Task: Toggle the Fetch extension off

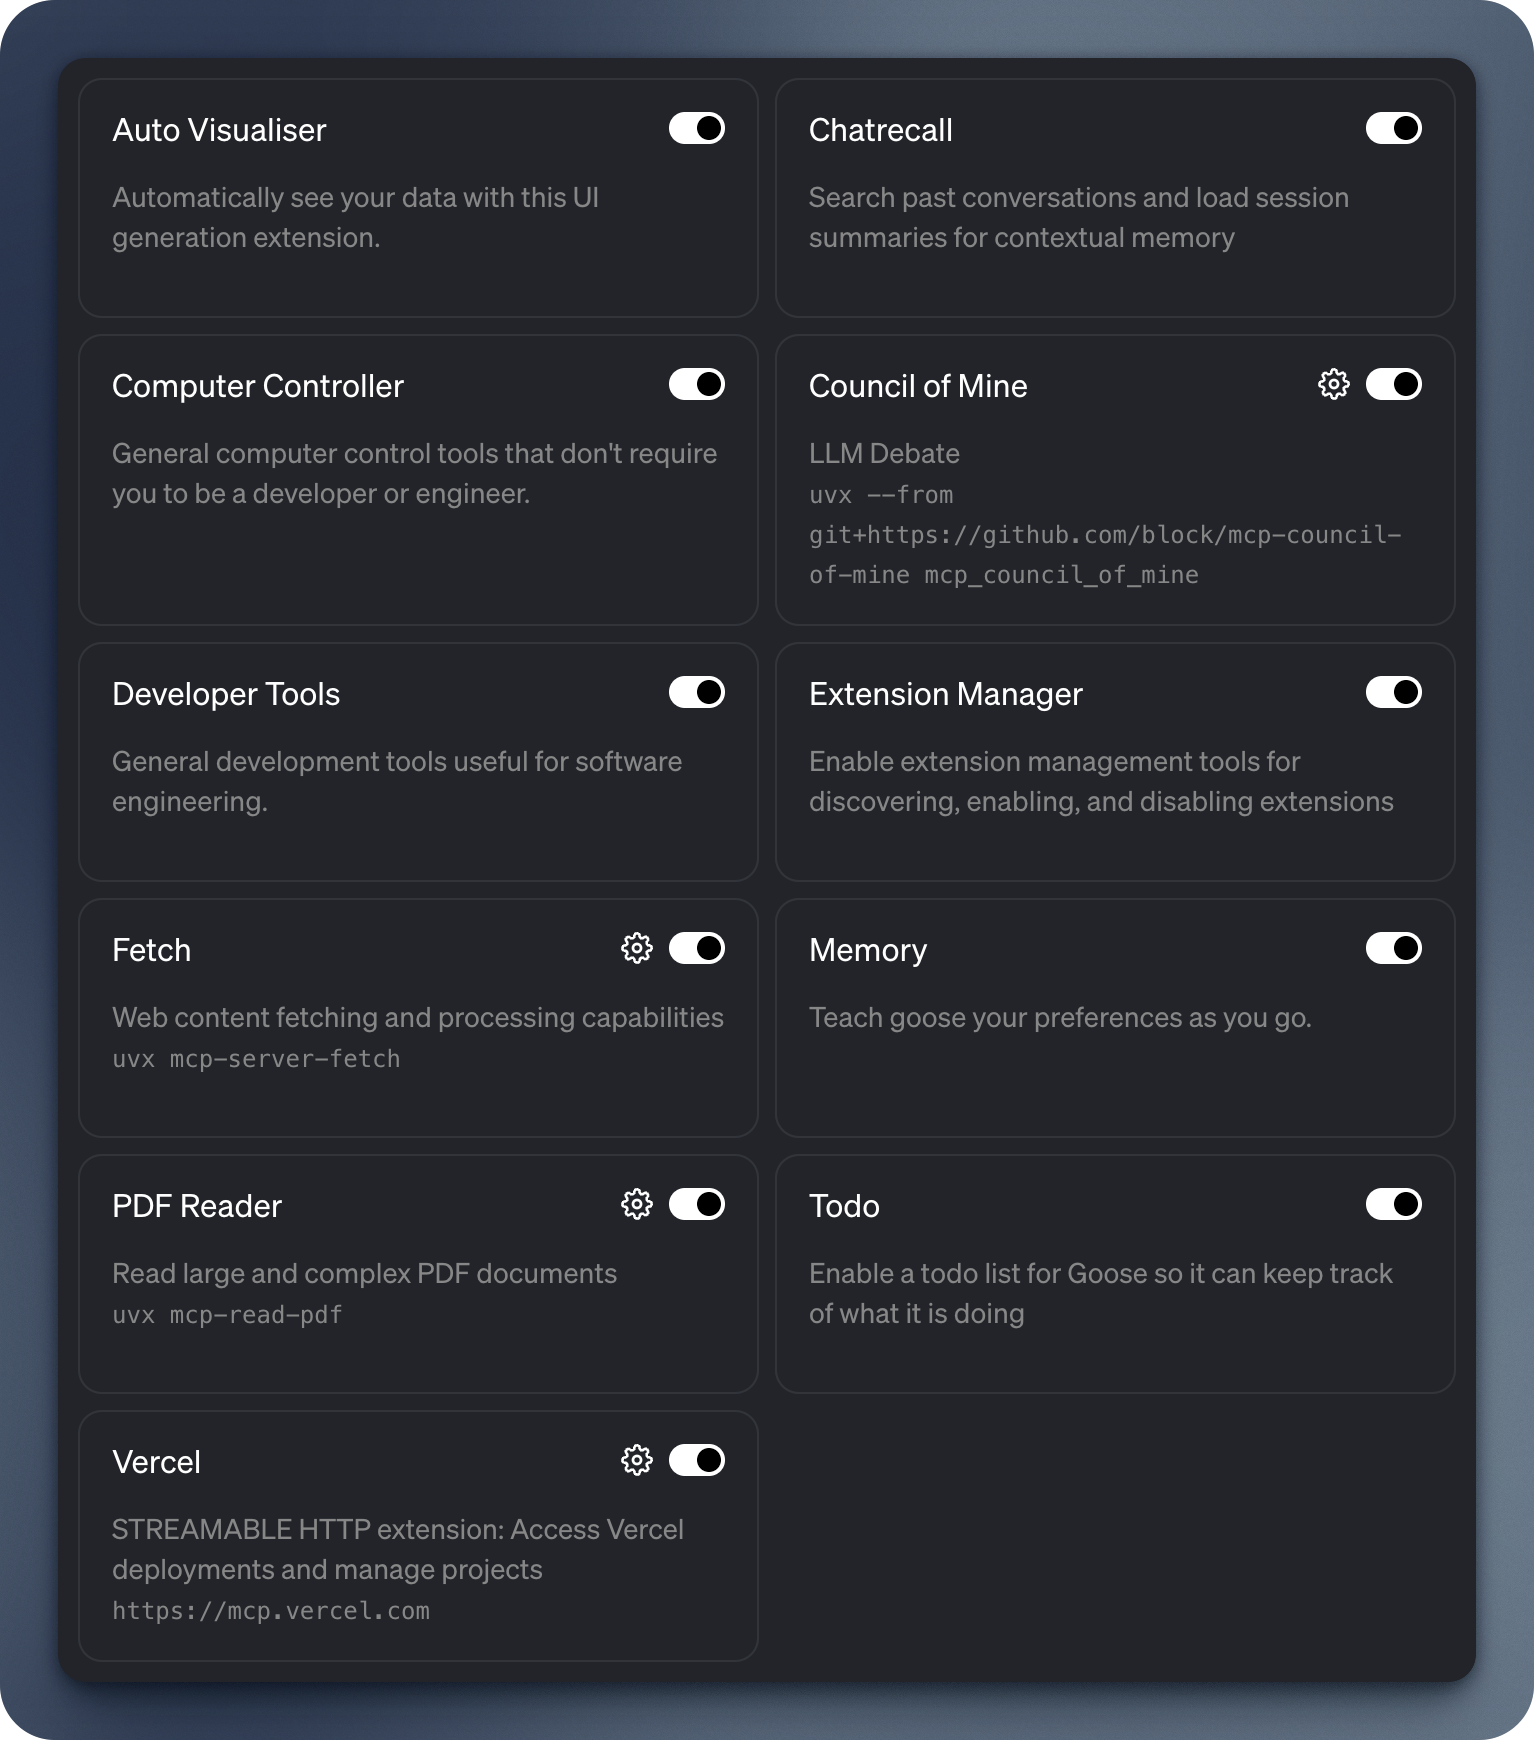Action: pos(697,948)
